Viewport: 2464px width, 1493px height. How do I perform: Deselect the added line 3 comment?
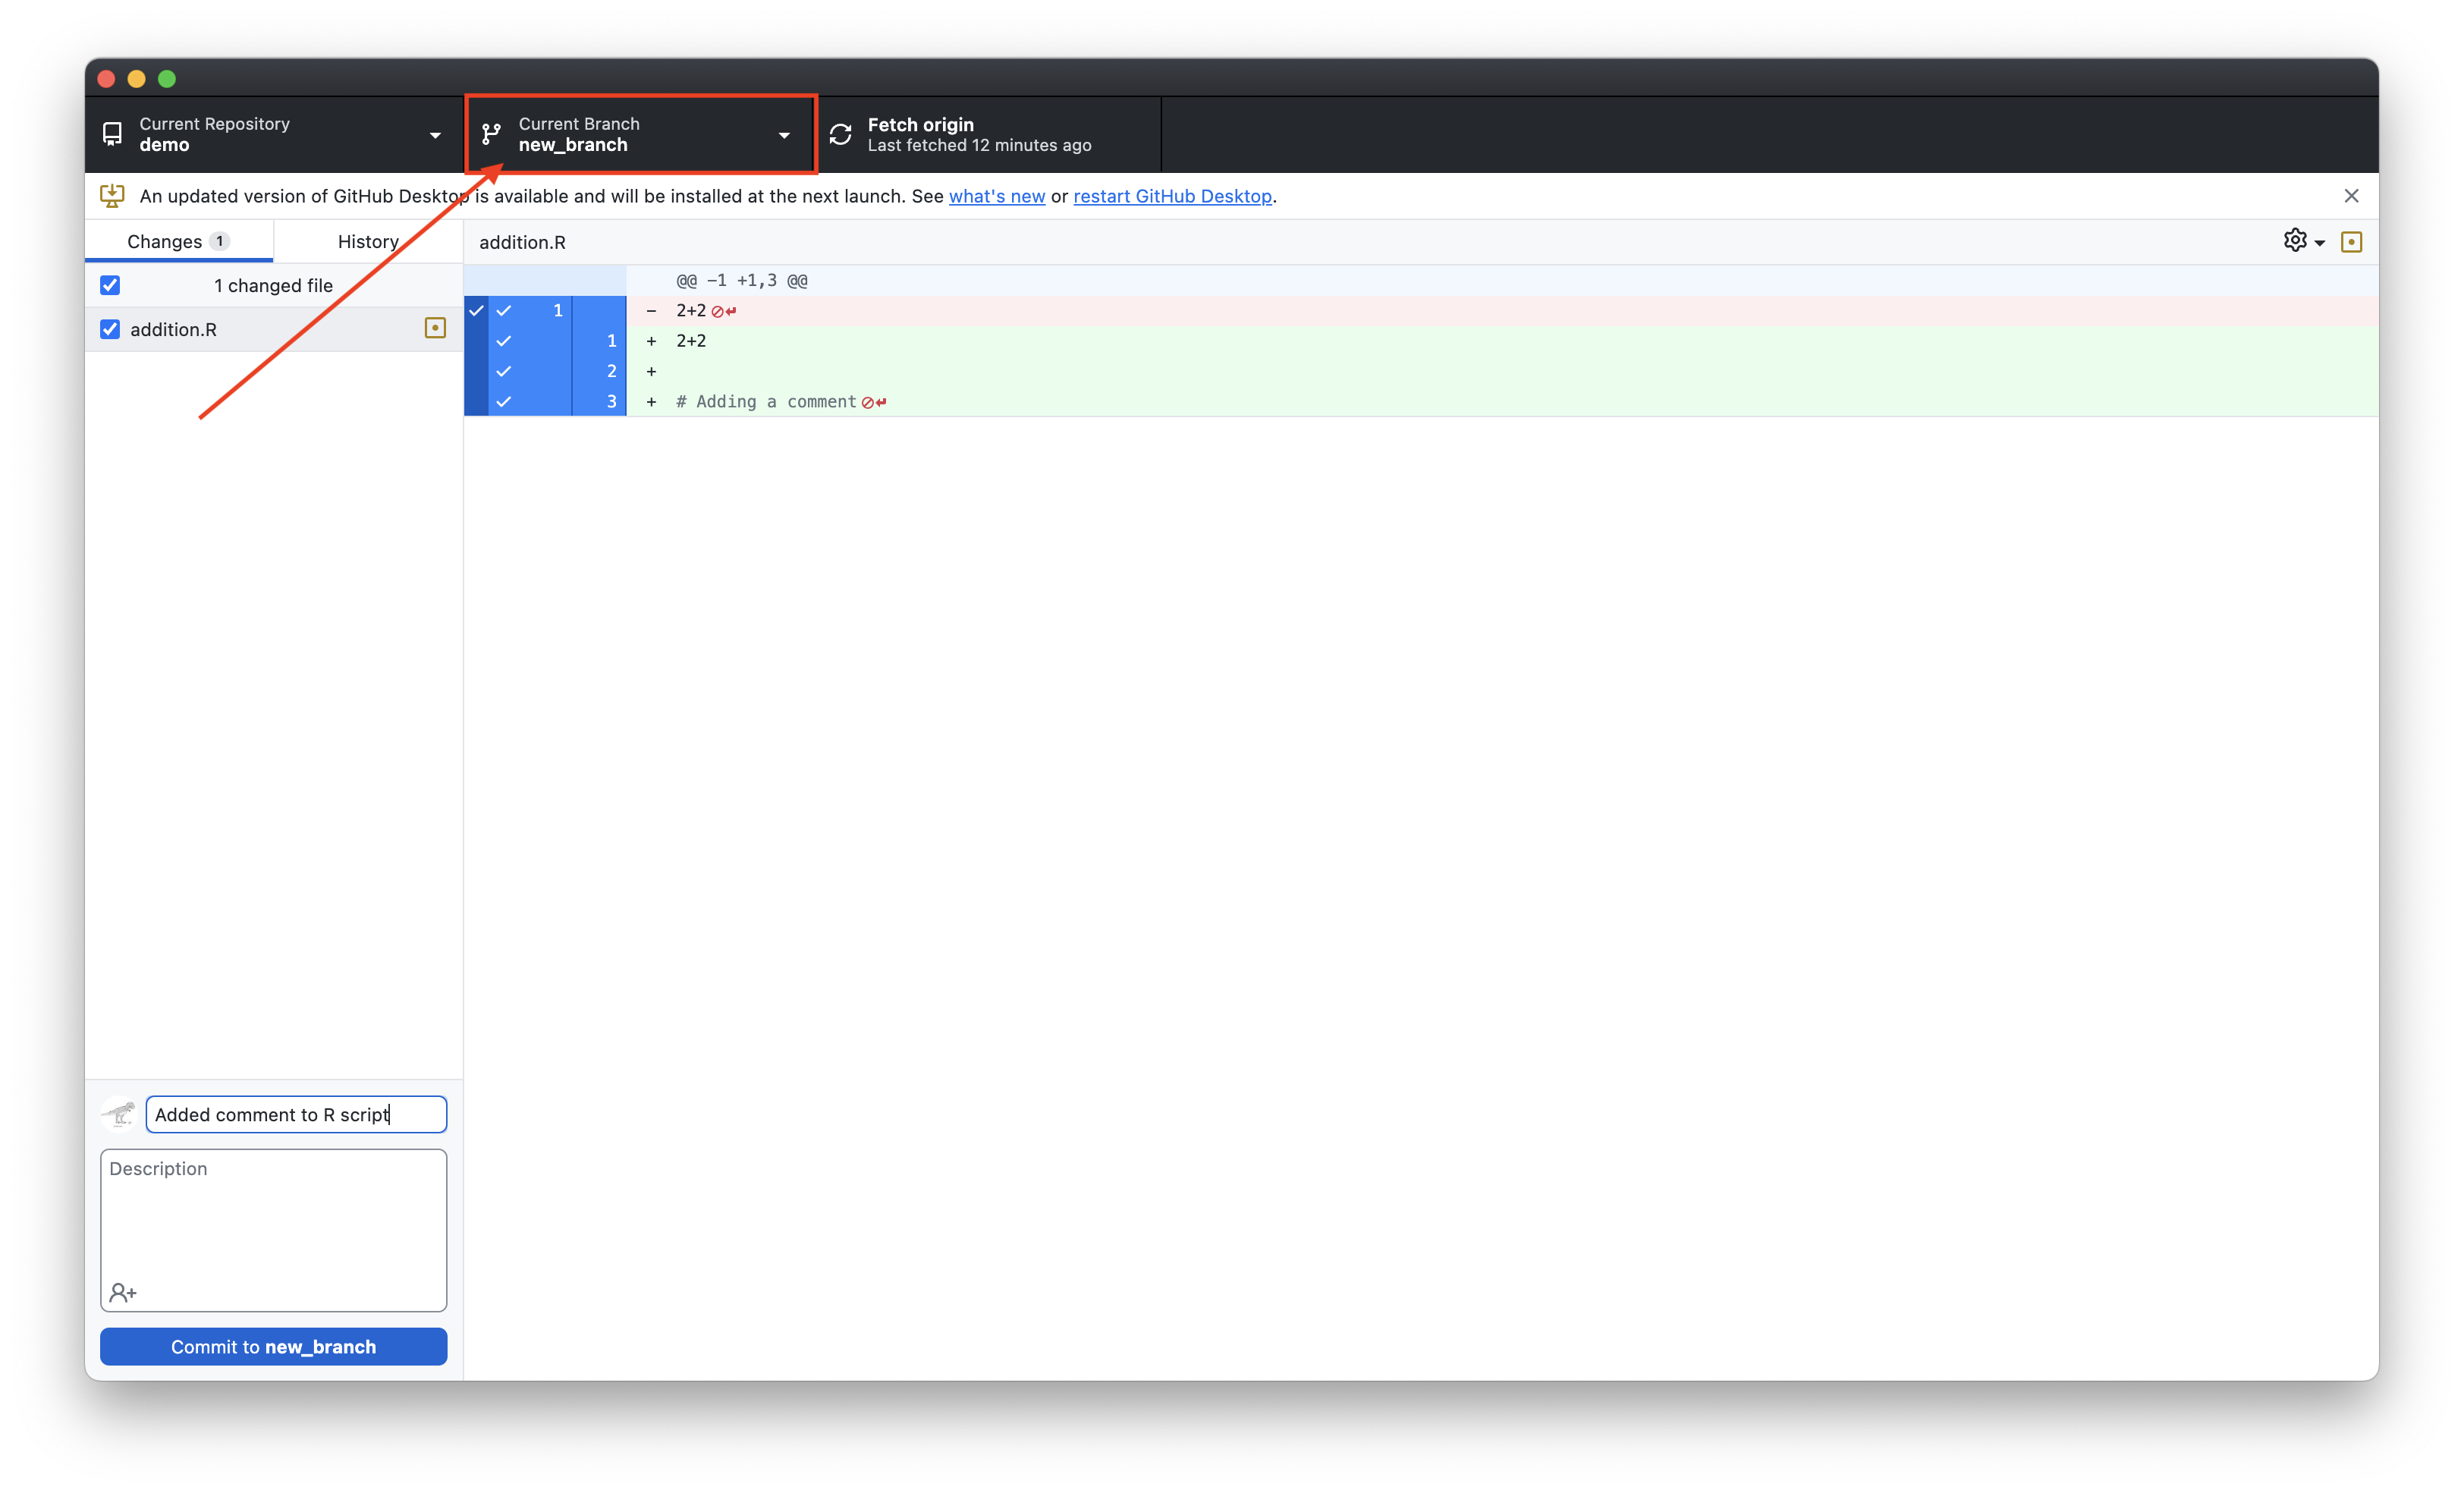504,402
